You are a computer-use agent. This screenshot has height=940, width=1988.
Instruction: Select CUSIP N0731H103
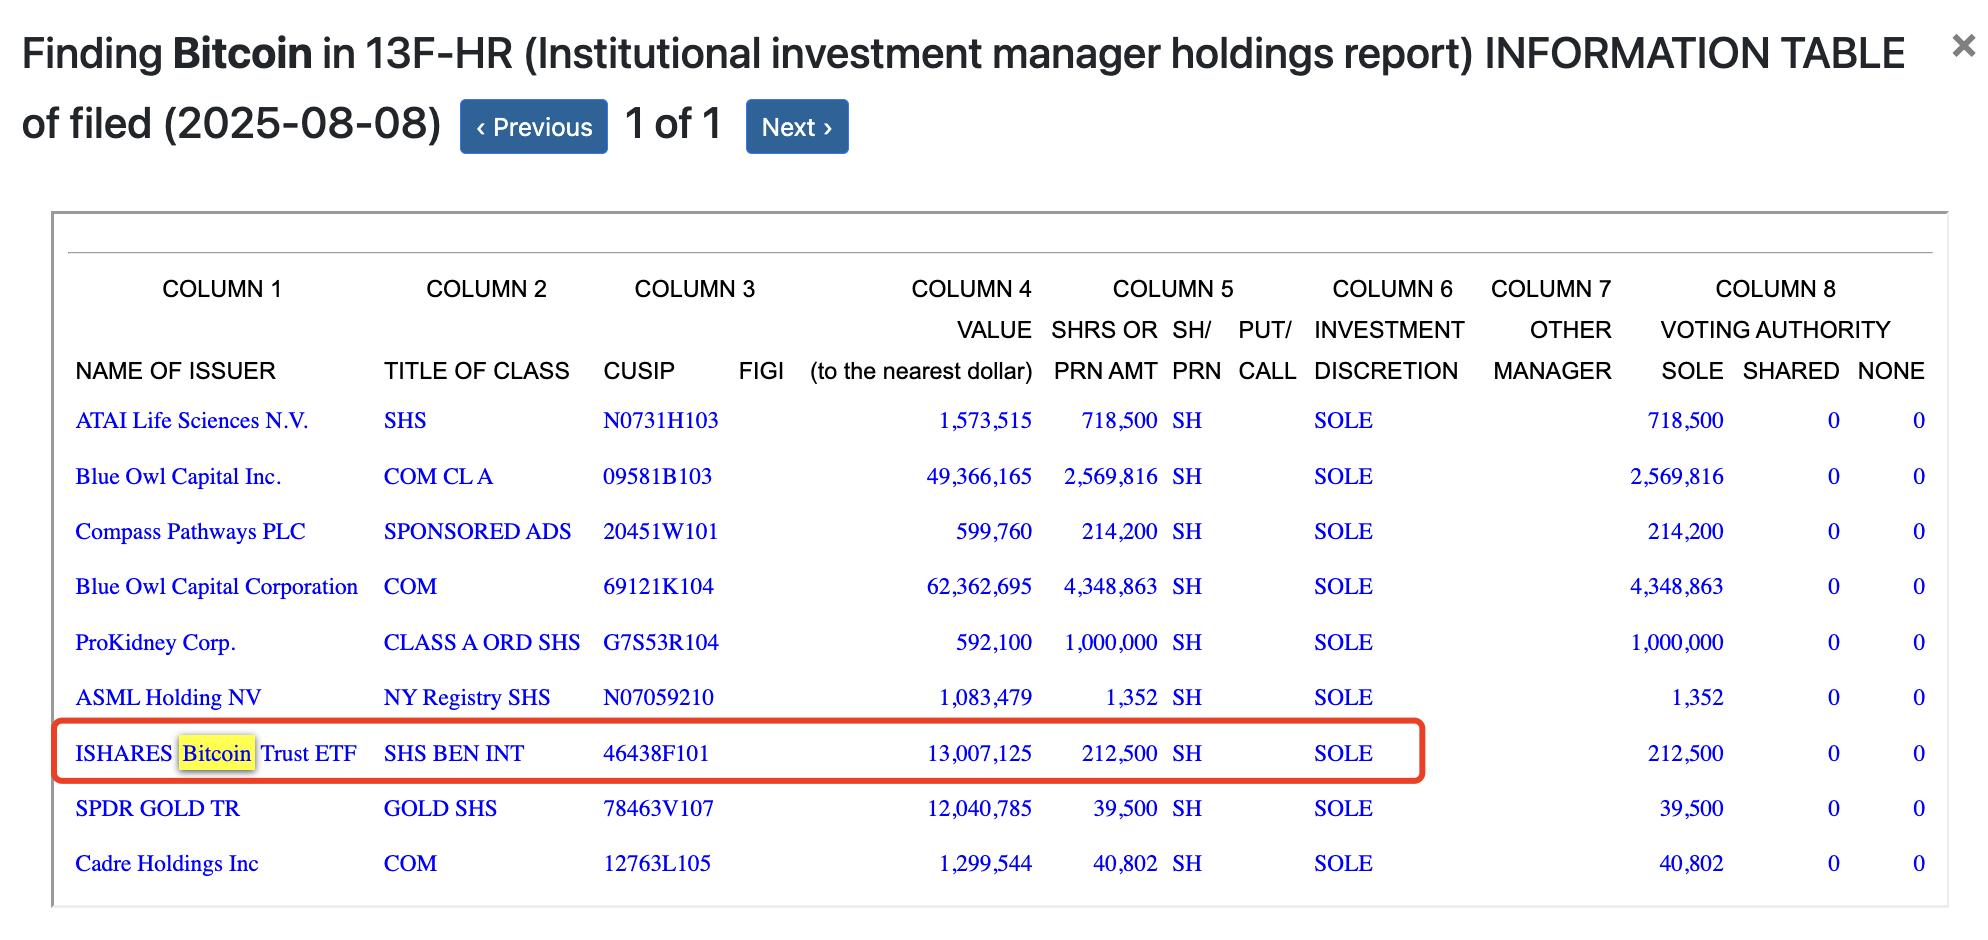click(661, 420)
